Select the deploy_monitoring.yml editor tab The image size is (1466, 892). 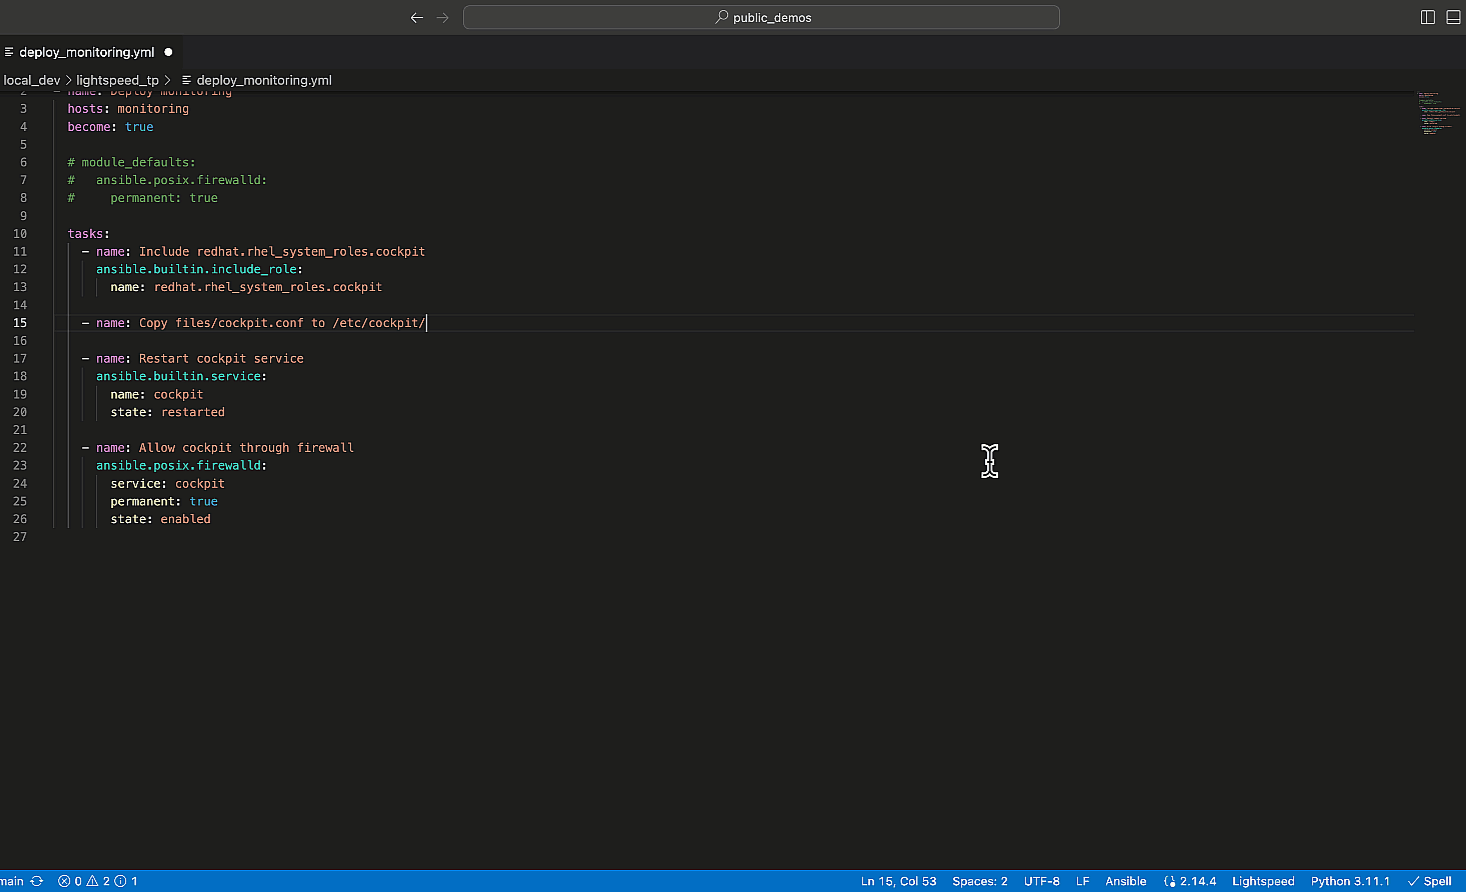(86, 52)
